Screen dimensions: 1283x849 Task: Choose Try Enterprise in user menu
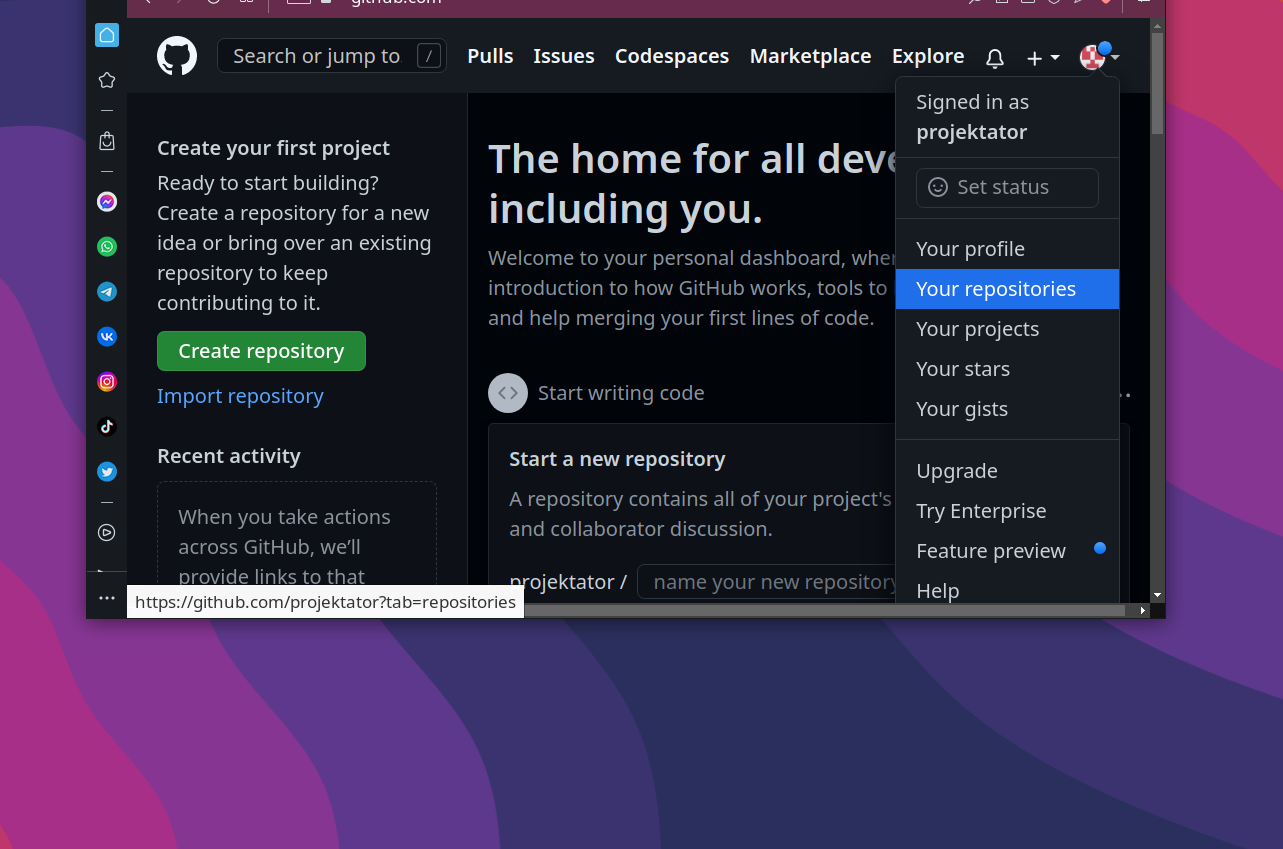tap(1007, 511)
